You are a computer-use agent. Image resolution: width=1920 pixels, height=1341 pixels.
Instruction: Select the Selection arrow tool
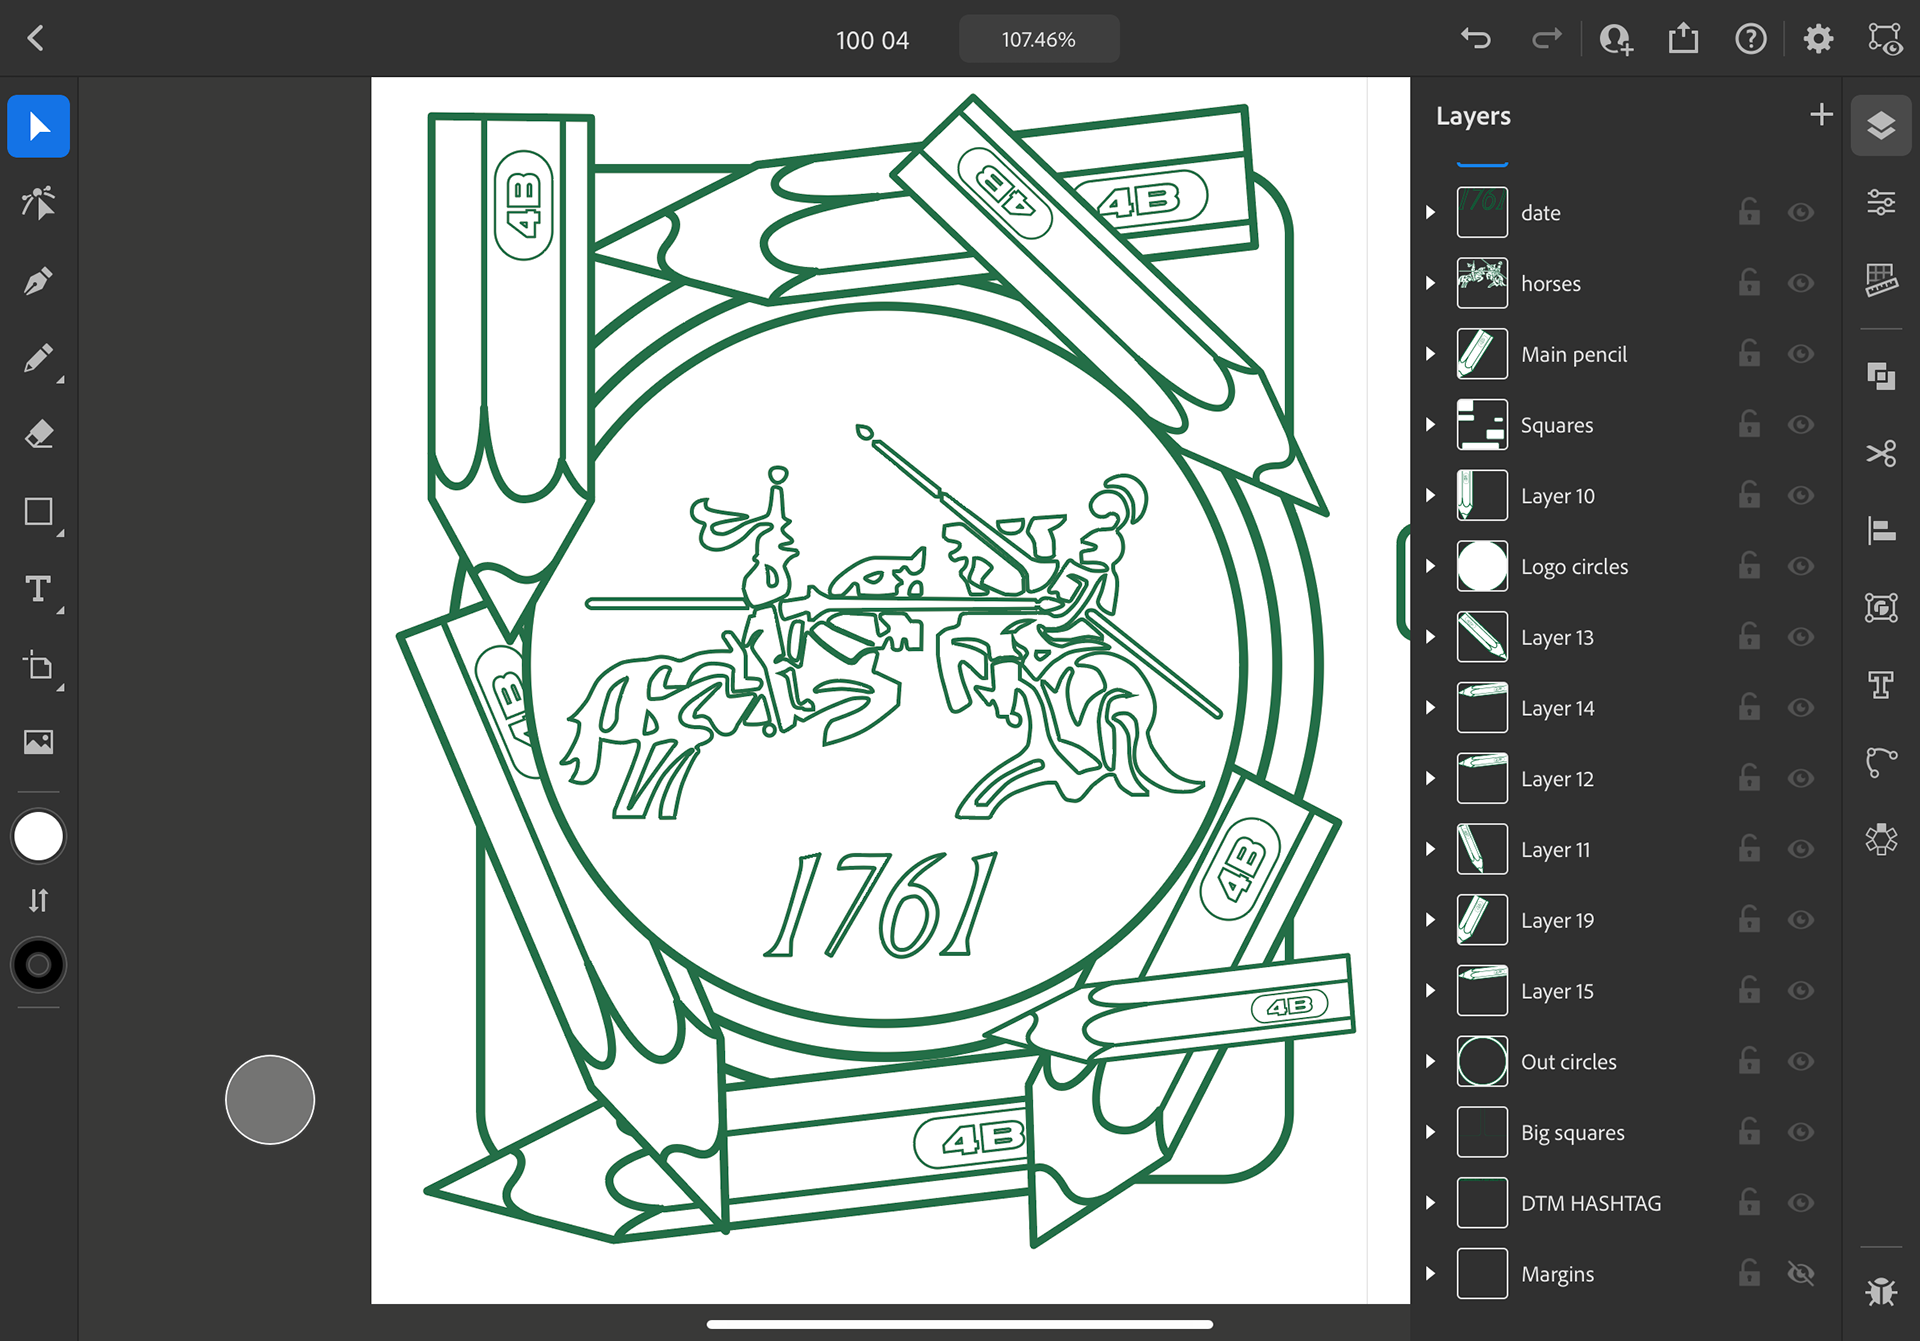(x=38, y=127)
